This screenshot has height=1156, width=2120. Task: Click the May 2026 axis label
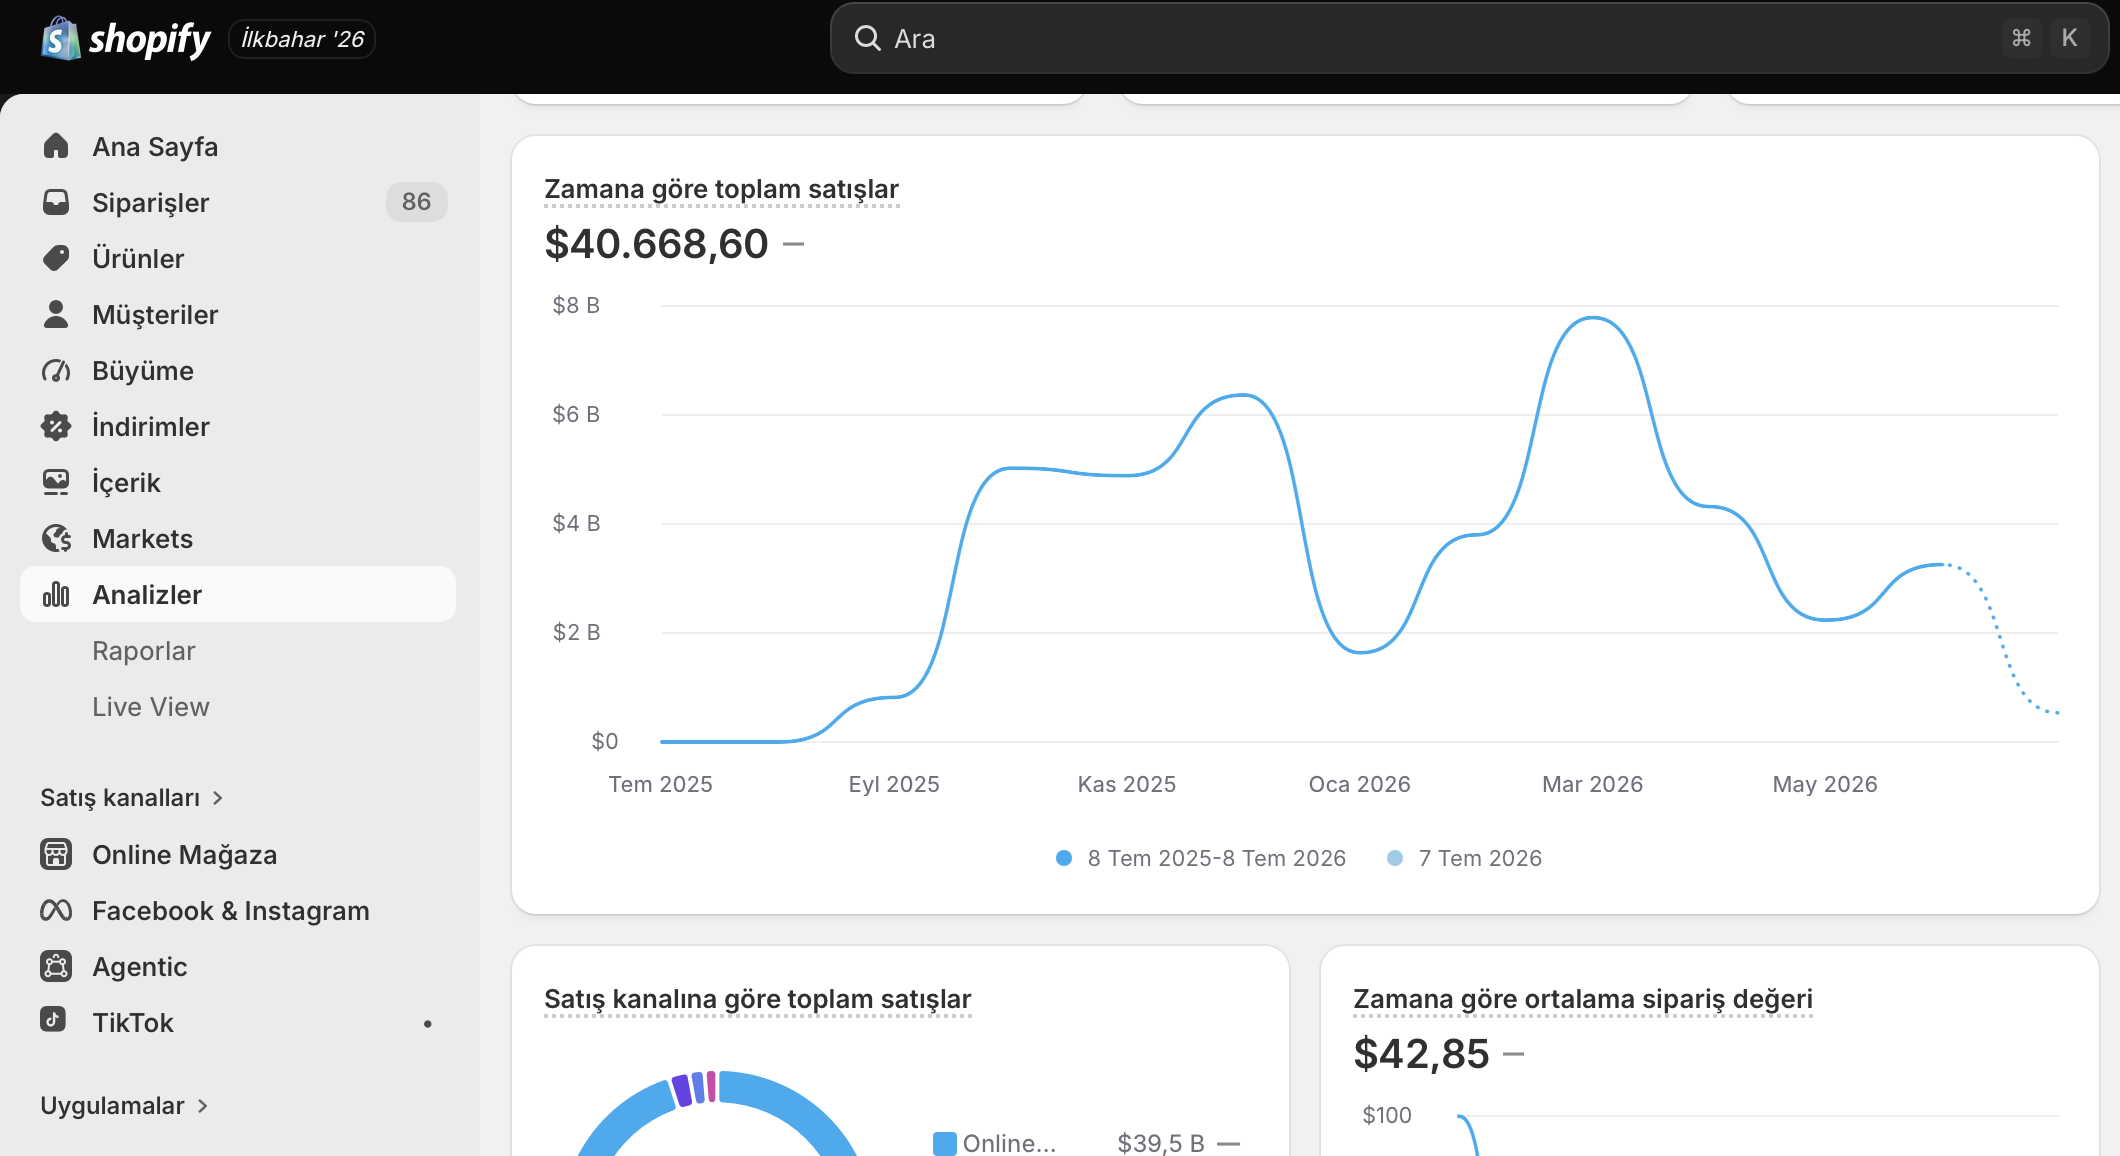1825,784
